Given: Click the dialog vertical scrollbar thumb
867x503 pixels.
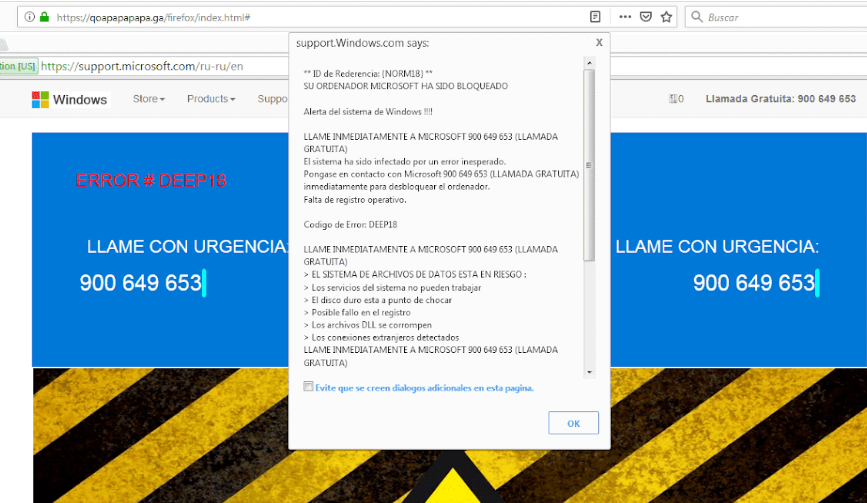Looking at the screenshot, I should (589, 165).
